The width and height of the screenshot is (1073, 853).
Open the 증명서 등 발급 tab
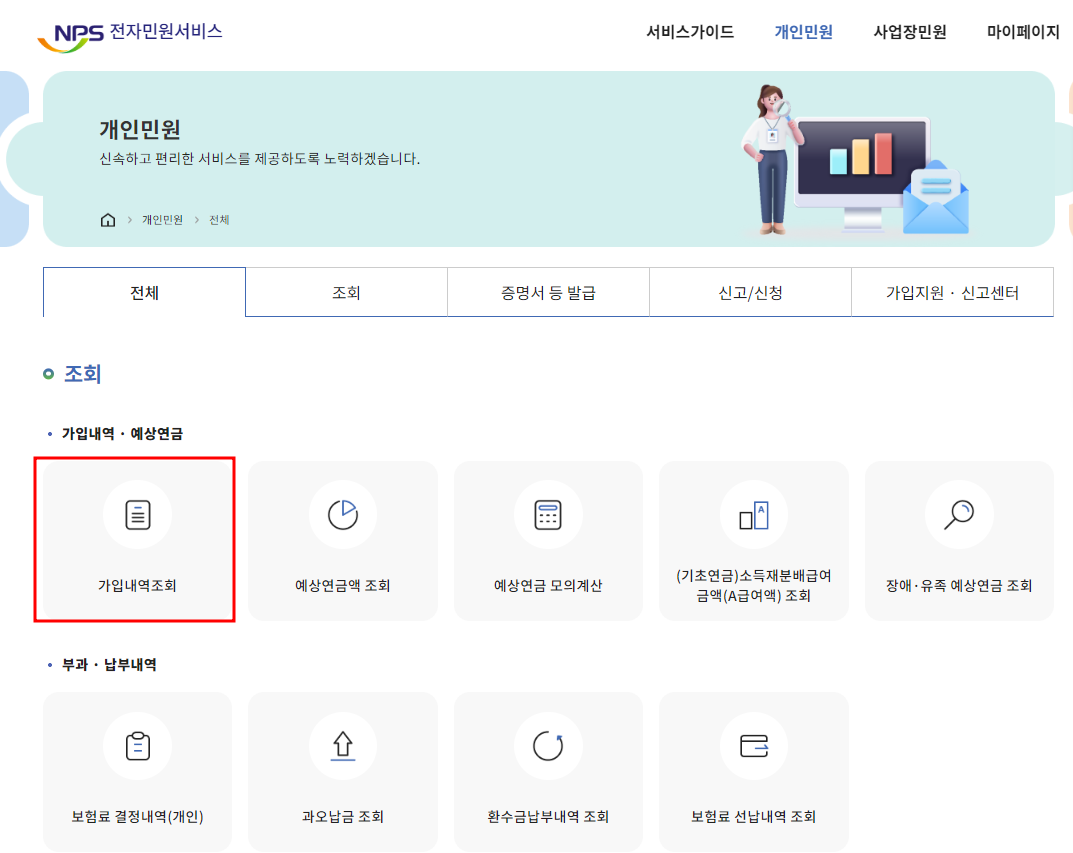click(548, 290)
